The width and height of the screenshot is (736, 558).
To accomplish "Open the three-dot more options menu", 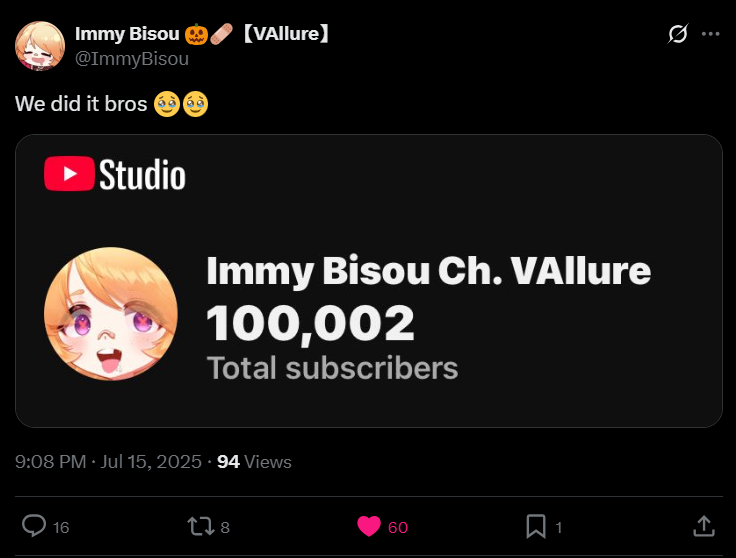I will [711, 34].
